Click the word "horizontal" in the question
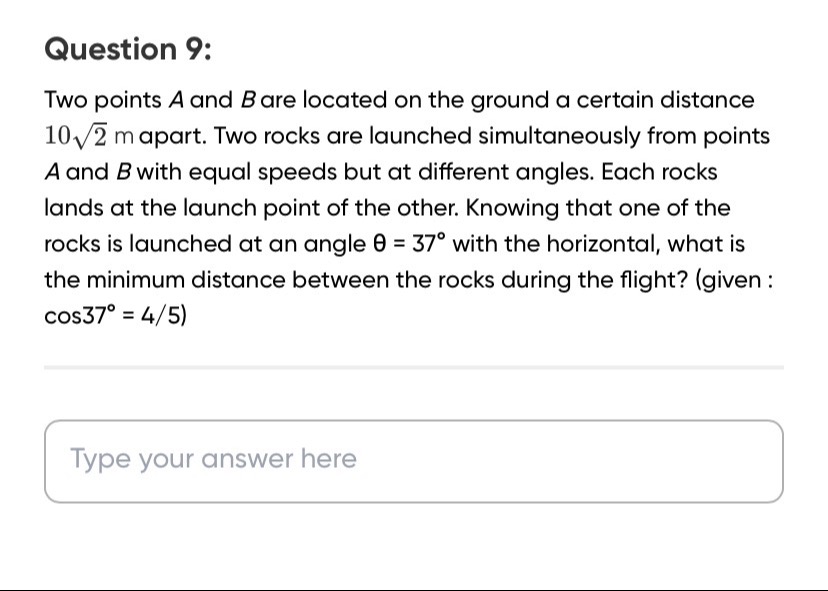The height and width of the screenshot is (591, 828). pos(603,244)
